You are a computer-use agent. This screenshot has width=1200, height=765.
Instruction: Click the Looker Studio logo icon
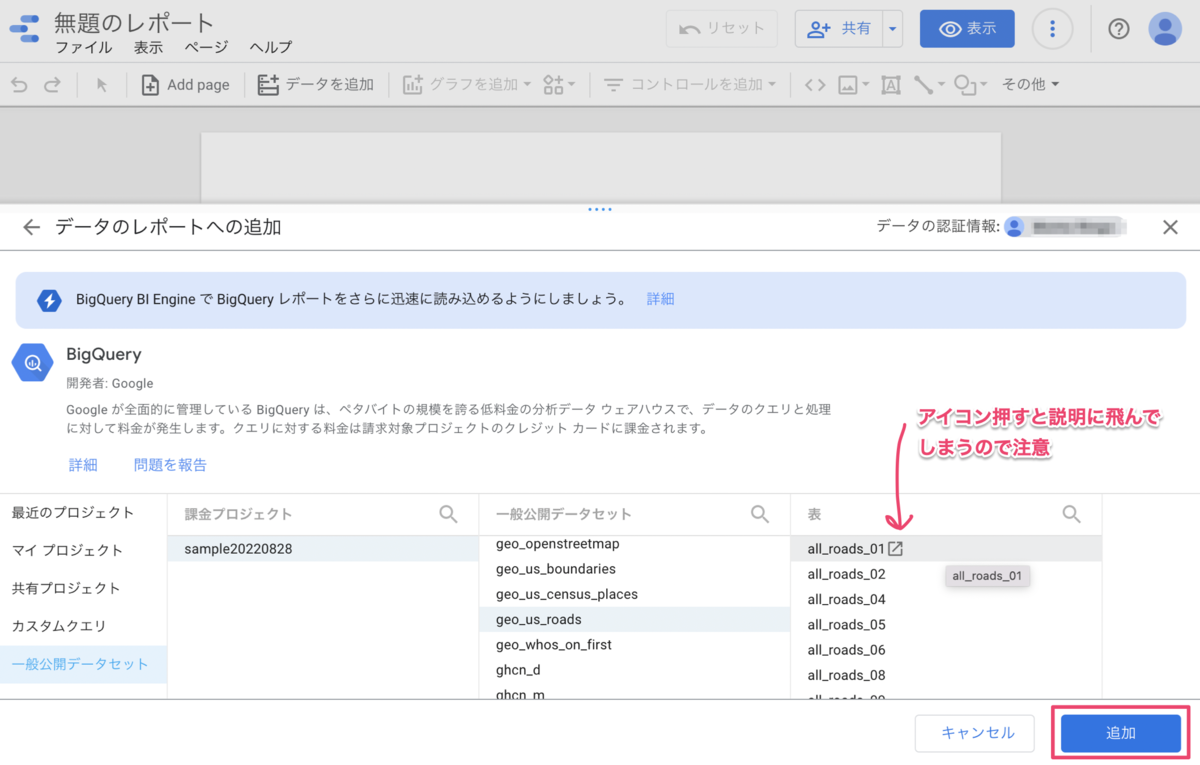click(x=24, y=28)
